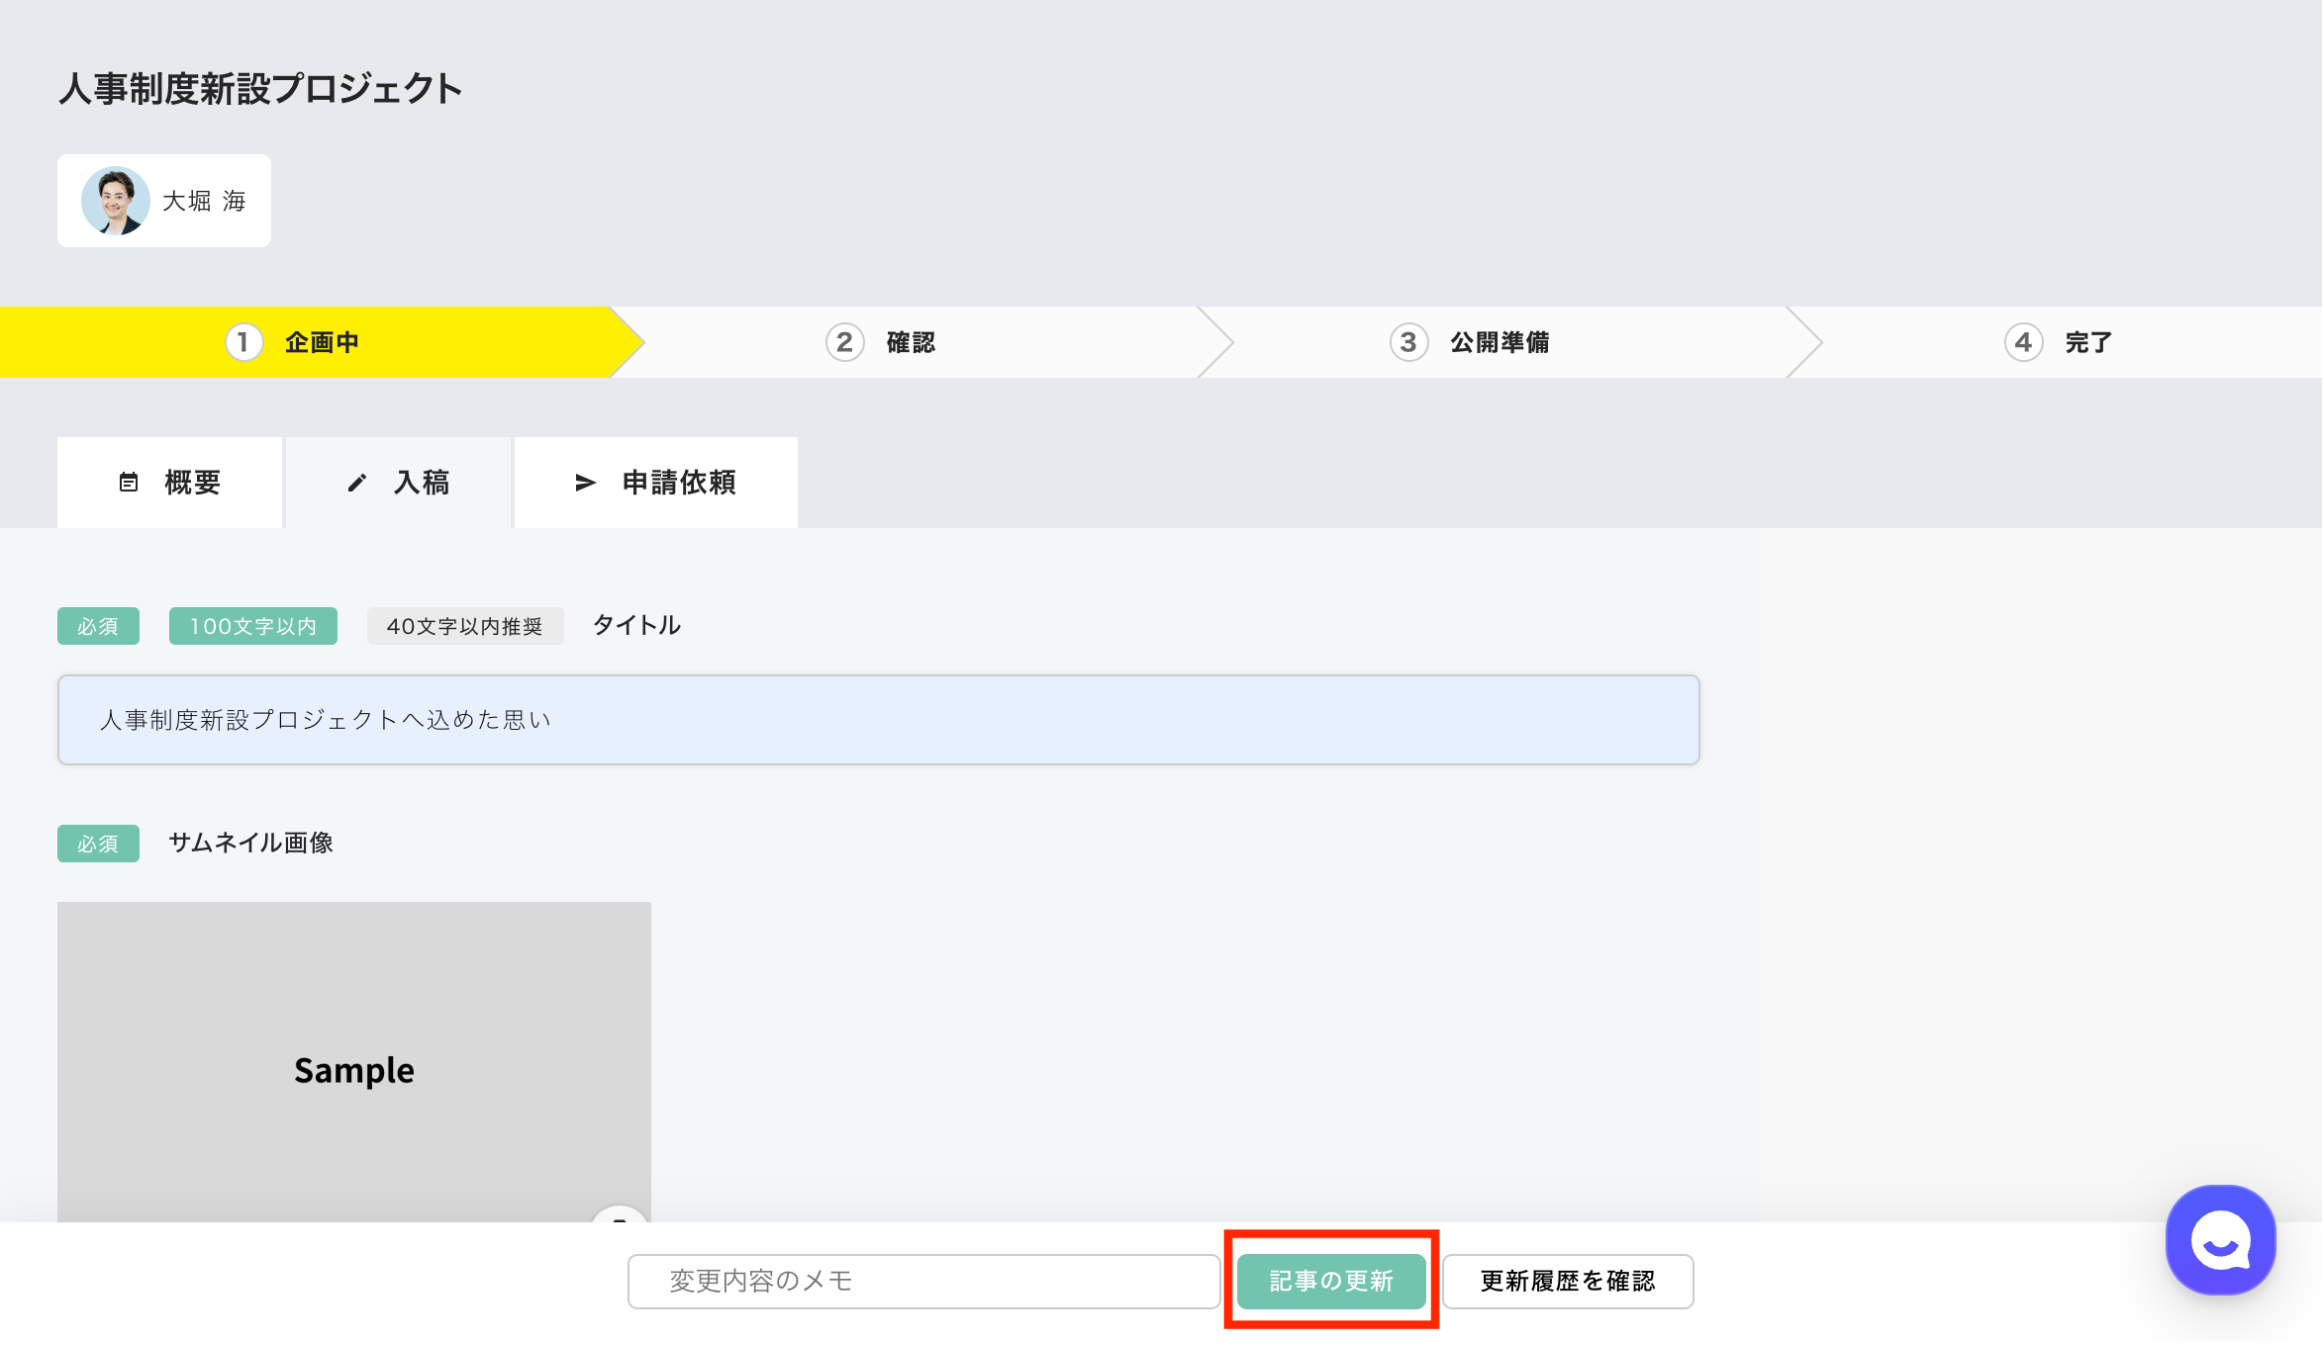2322x1352 pixels.
Task: Select the 公開準備 stage in progress bar
Action: (x=1499, y=343)
